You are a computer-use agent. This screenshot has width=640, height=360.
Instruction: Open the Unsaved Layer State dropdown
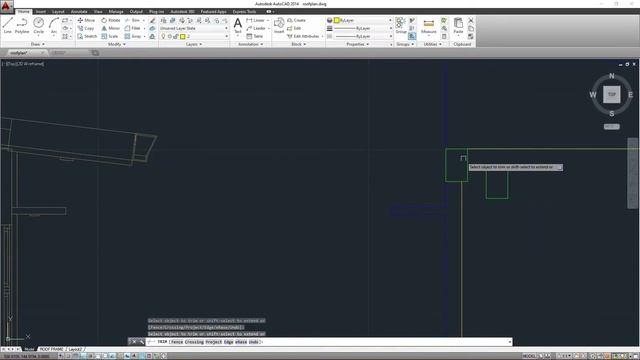[x=194, y=28]
